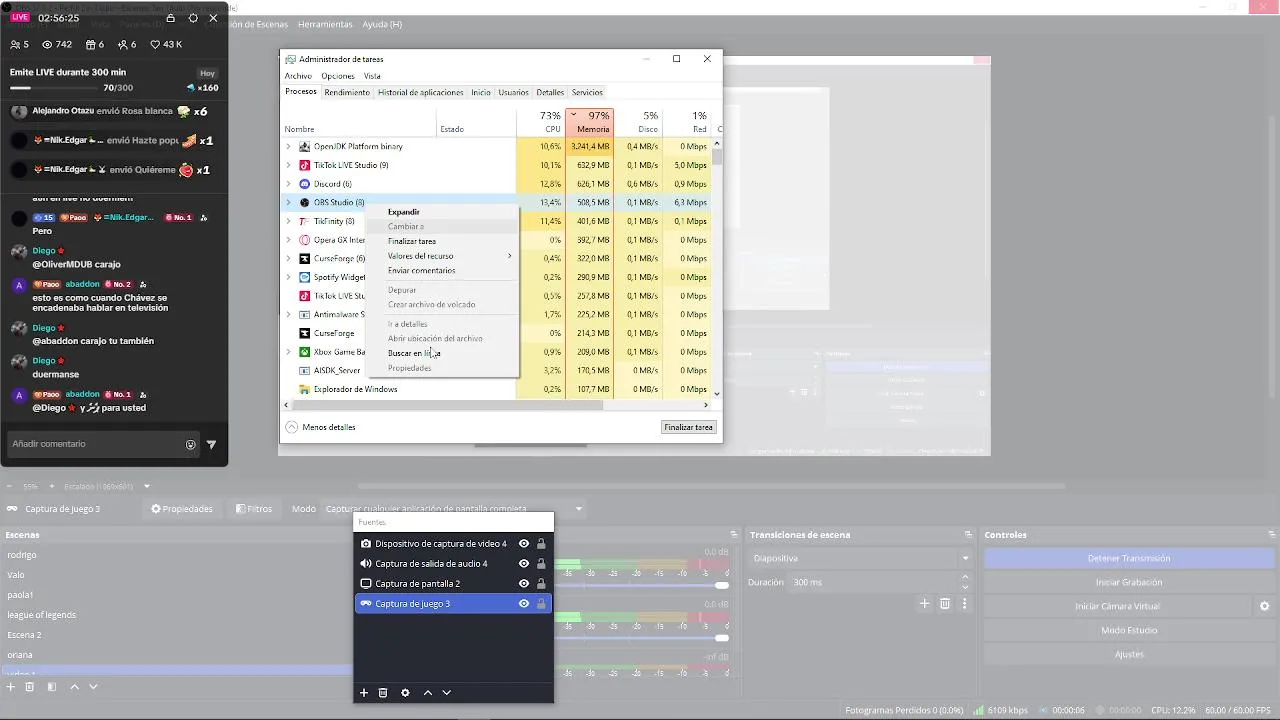This screenshot has width=1280, height=720.
Task: Click the Discord process icon in Task Manager
Action: (305, 184)
